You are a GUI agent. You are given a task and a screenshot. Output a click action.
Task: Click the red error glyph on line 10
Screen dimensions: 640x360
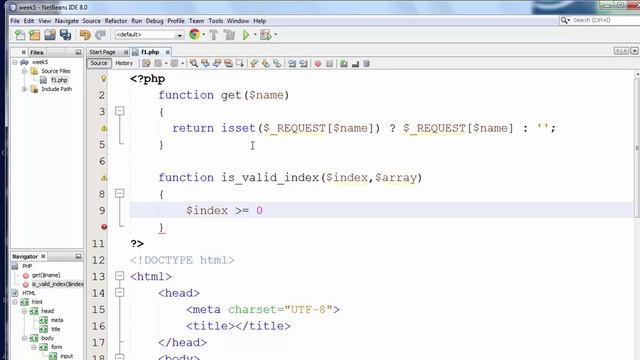104,227
